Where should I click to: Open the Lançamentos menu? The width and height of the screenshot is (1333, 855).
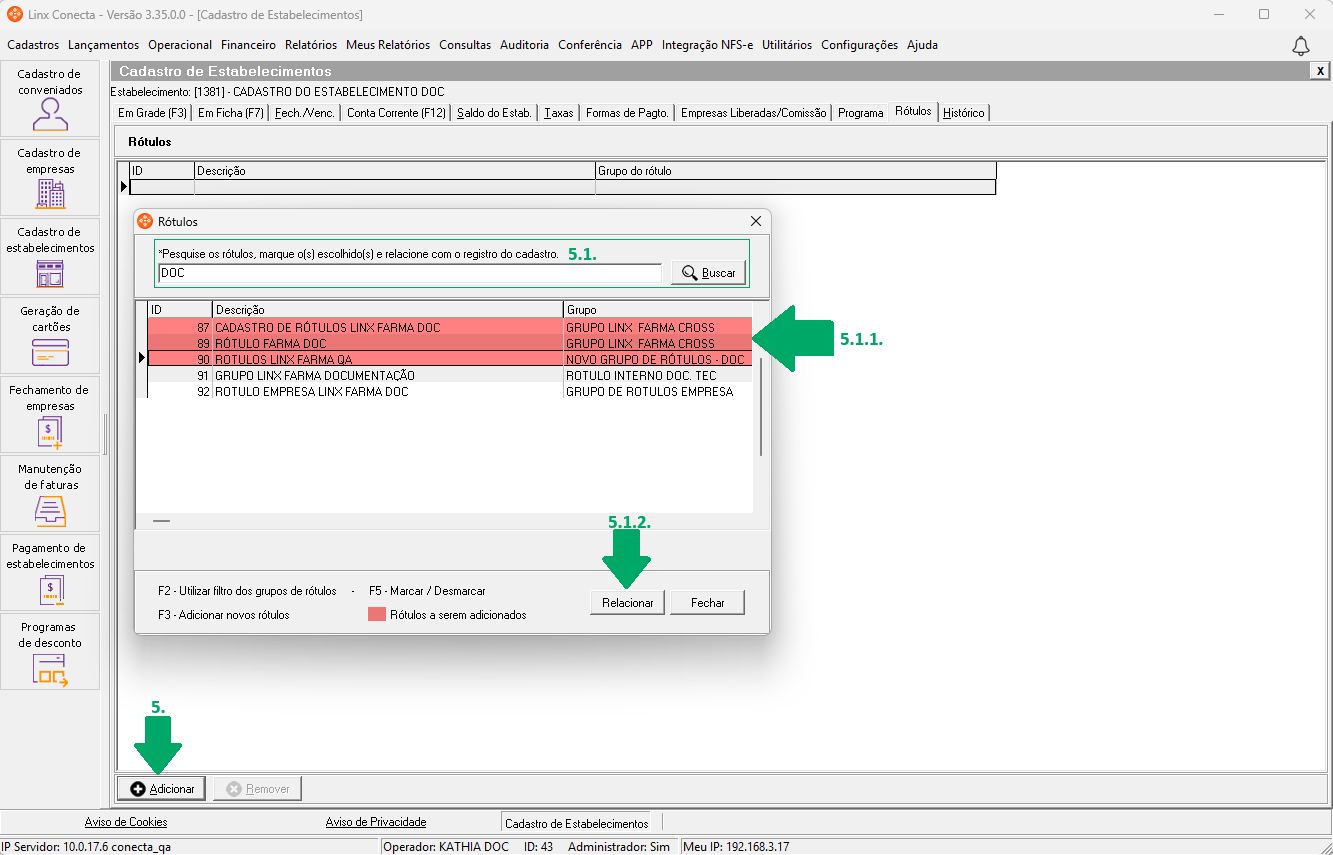pos(104,45)
